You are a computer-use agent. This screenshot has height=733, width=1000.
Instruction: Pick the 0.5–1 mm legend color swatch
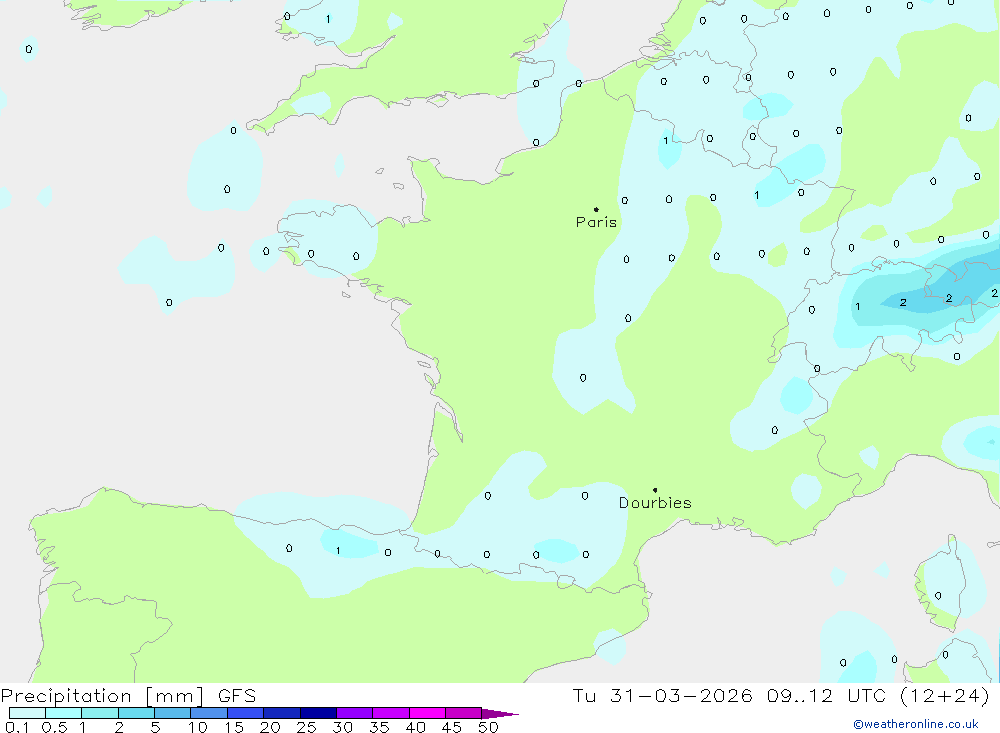click(x=64, y=713)
